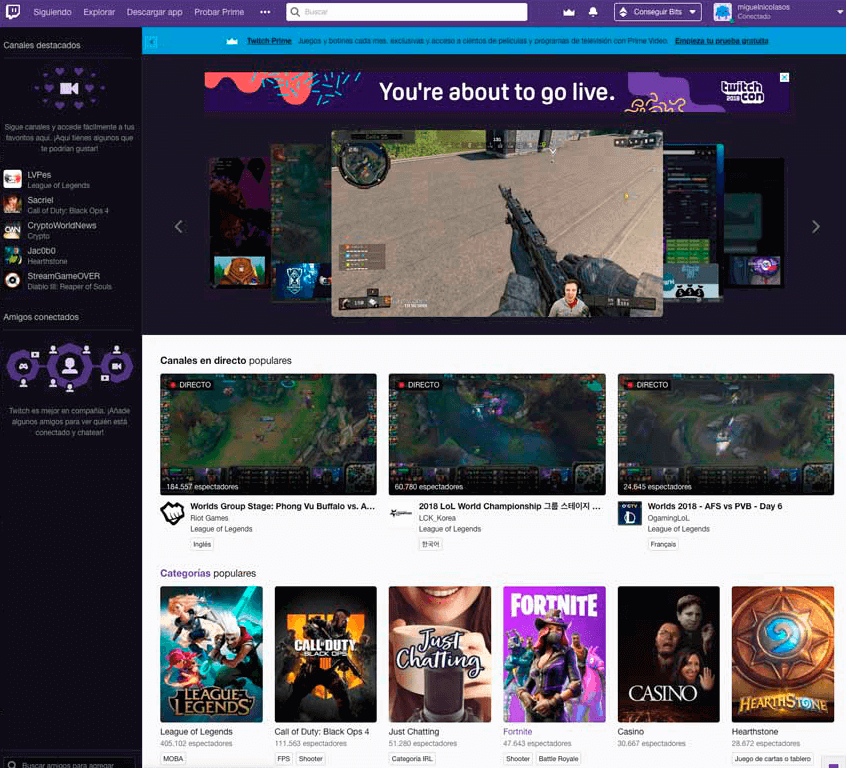Collapse the Twitch Prime banner arrow

click(151, 42)
